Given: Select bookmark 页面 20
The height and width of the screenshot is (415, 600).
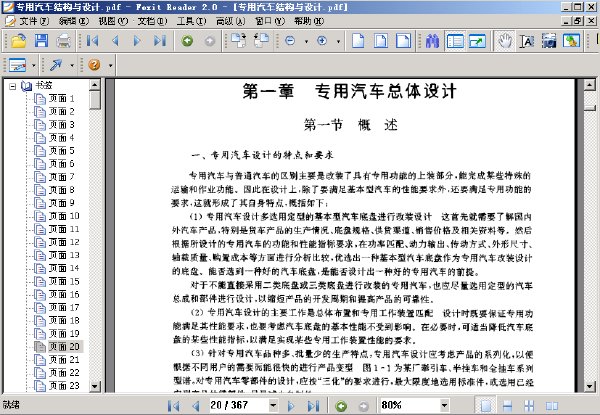Looking at the screenshot, I should click(x=64, y=347).
